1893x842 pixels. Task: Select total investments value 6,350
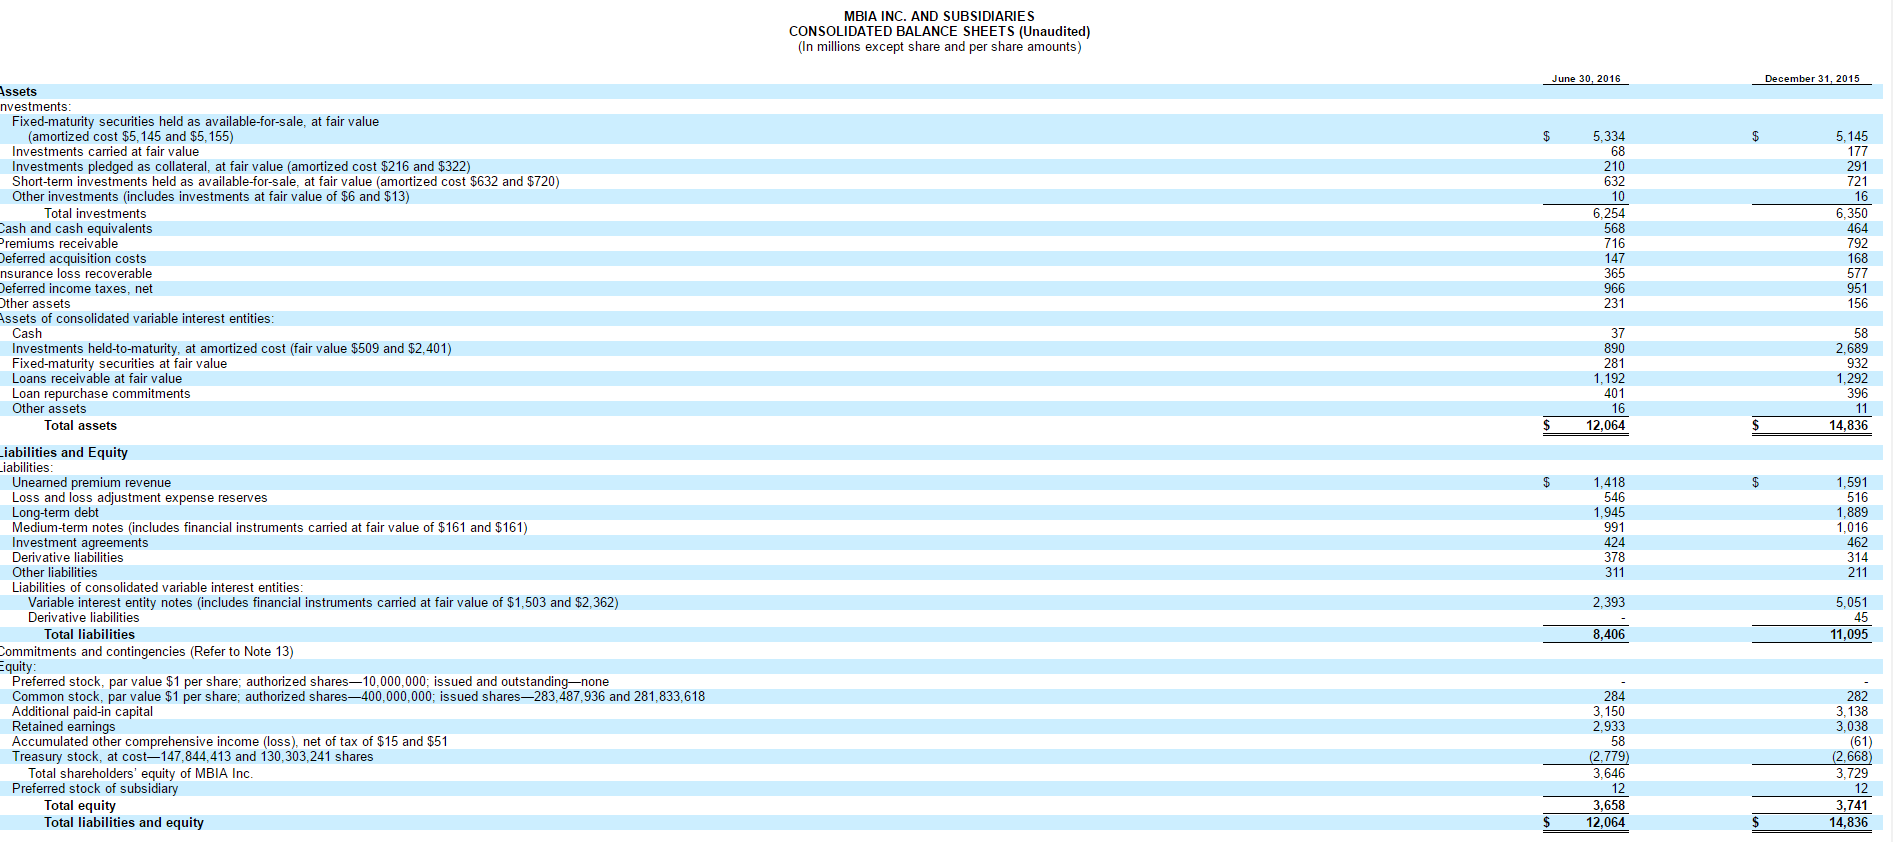click(1851, 213)
